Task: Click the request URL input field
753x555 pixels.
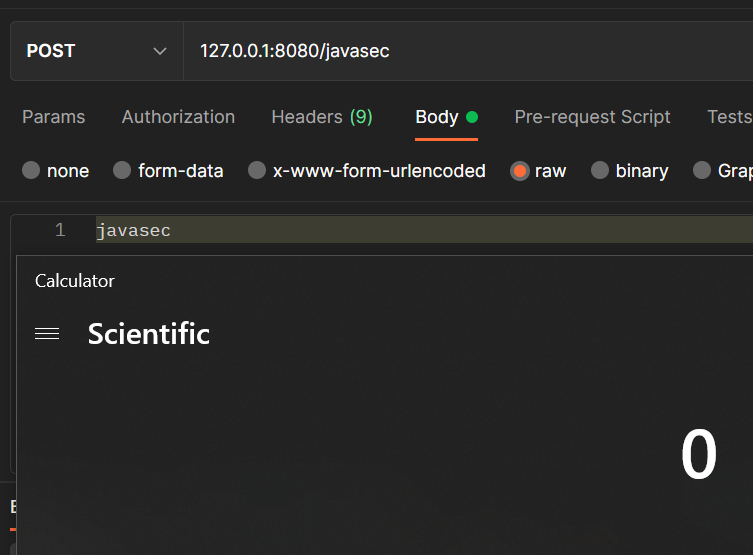Action: (x=460, y=51)
